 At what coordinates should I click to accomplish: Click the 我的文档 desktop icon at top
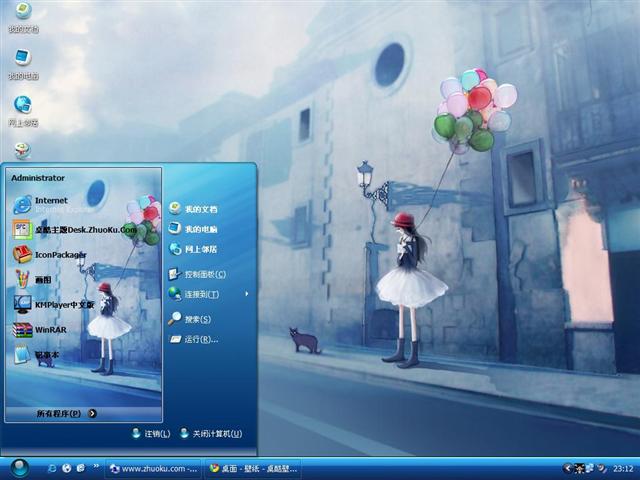[22, 16]
